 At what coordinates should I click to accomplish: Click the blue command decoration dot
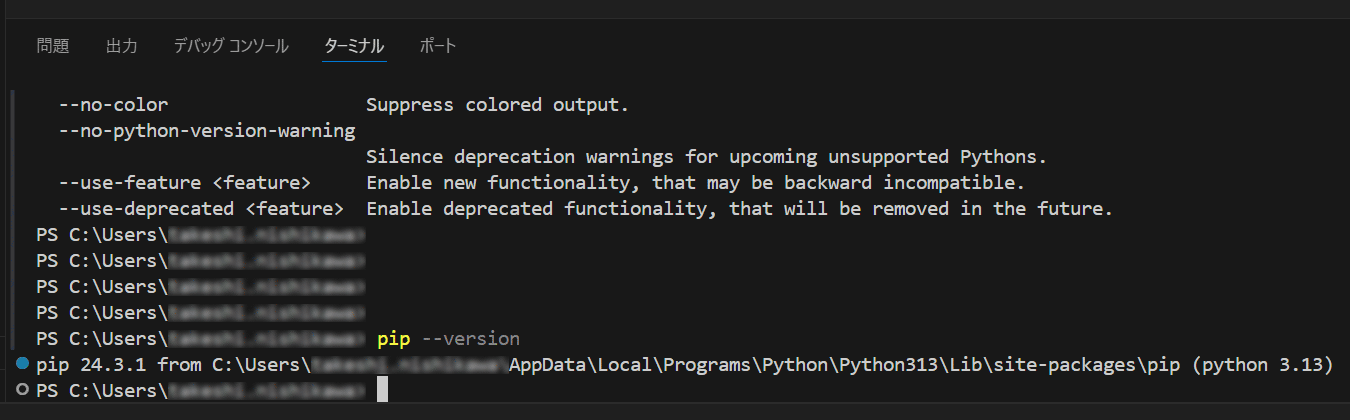[23, 364]
